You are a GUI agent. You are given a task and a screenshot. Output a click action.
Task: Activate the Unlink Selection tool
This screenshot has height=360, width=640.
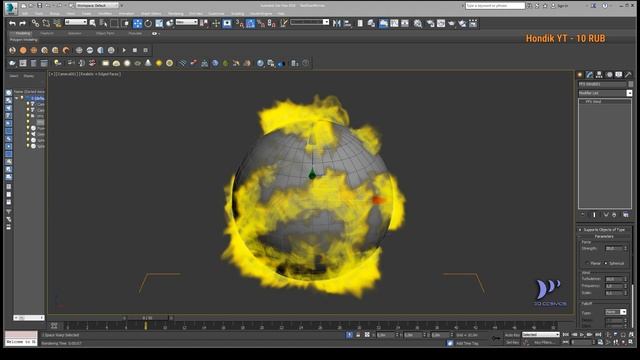tap(46, 23)
